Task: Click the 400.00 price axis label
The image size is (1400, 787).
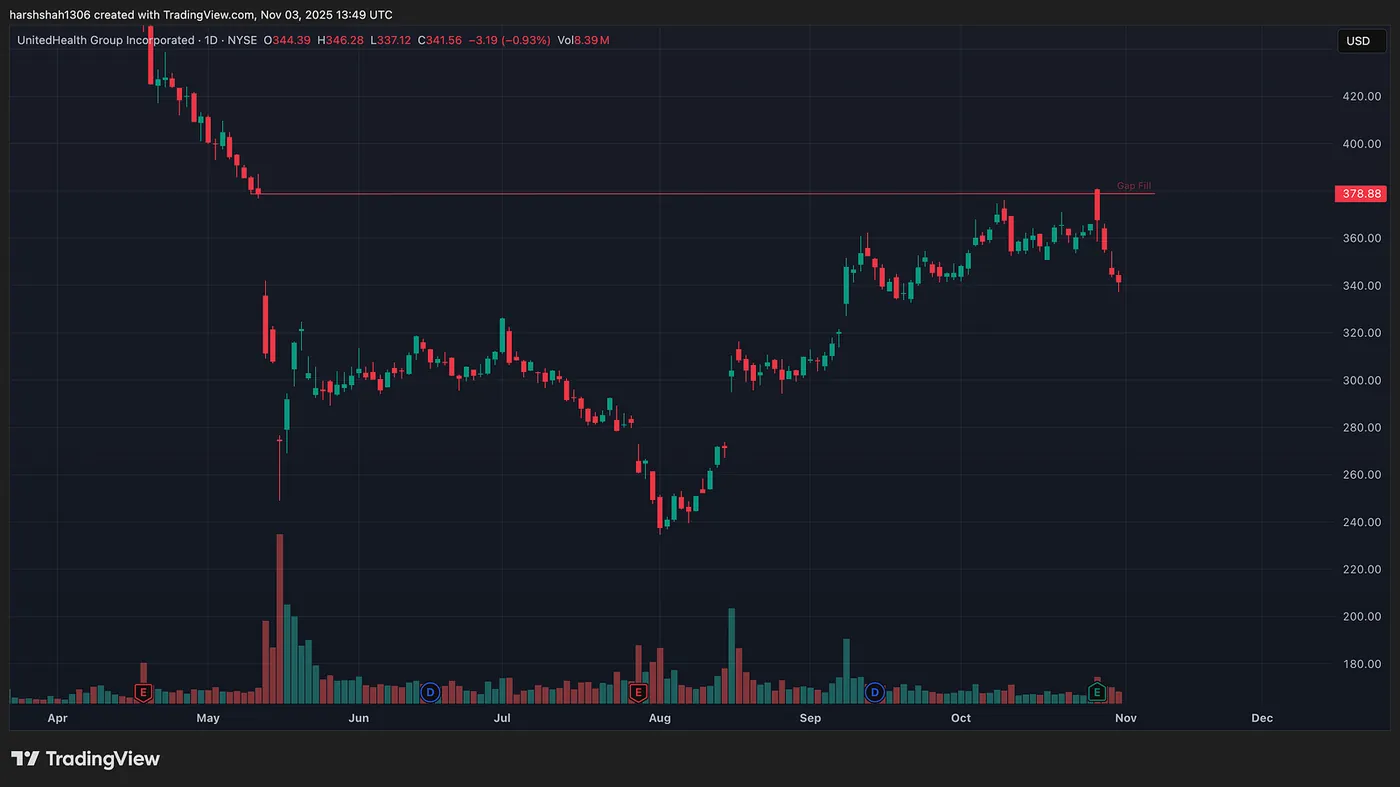Action: click(1362, 144)
